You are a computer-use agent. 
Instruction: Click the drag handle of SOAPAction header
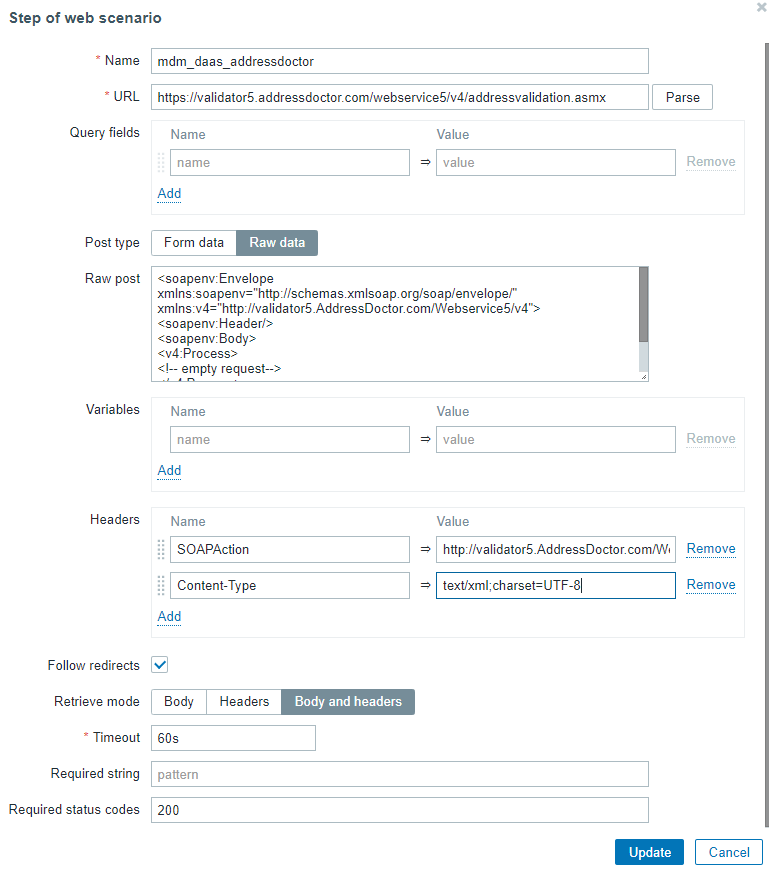(162, 549)
